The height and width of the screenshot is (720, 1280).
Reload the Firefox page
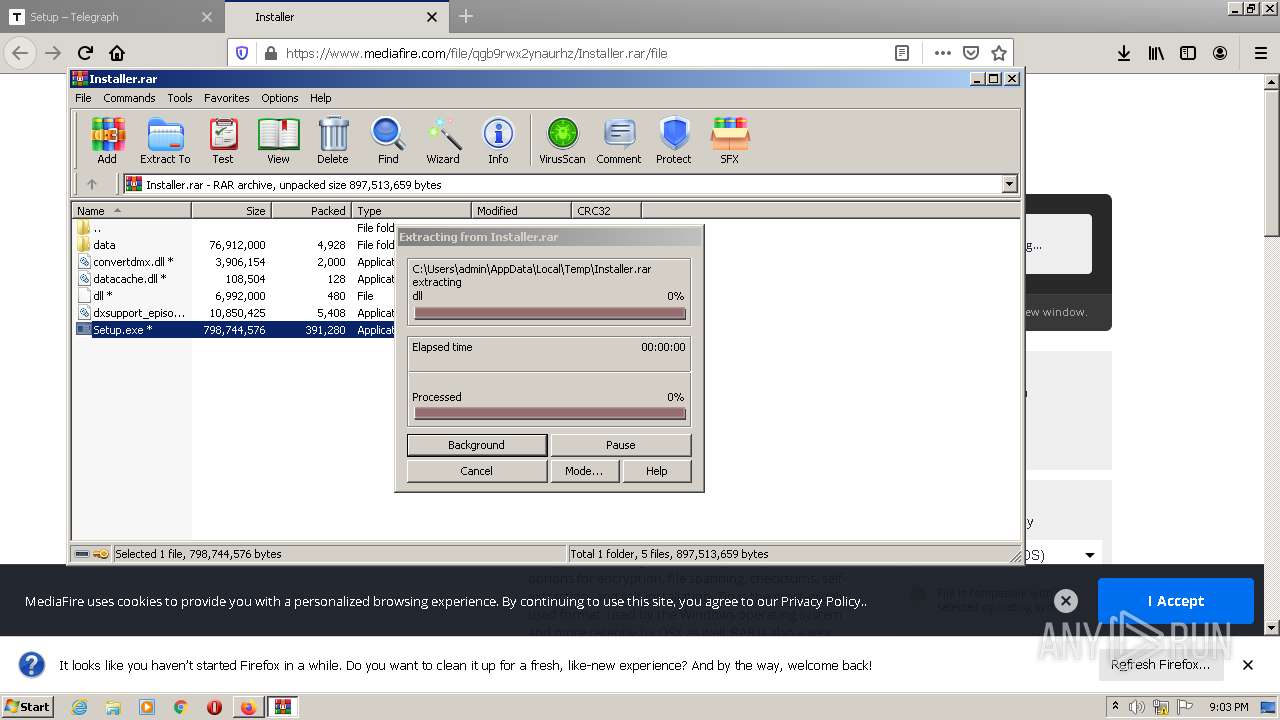pos(85,53)
